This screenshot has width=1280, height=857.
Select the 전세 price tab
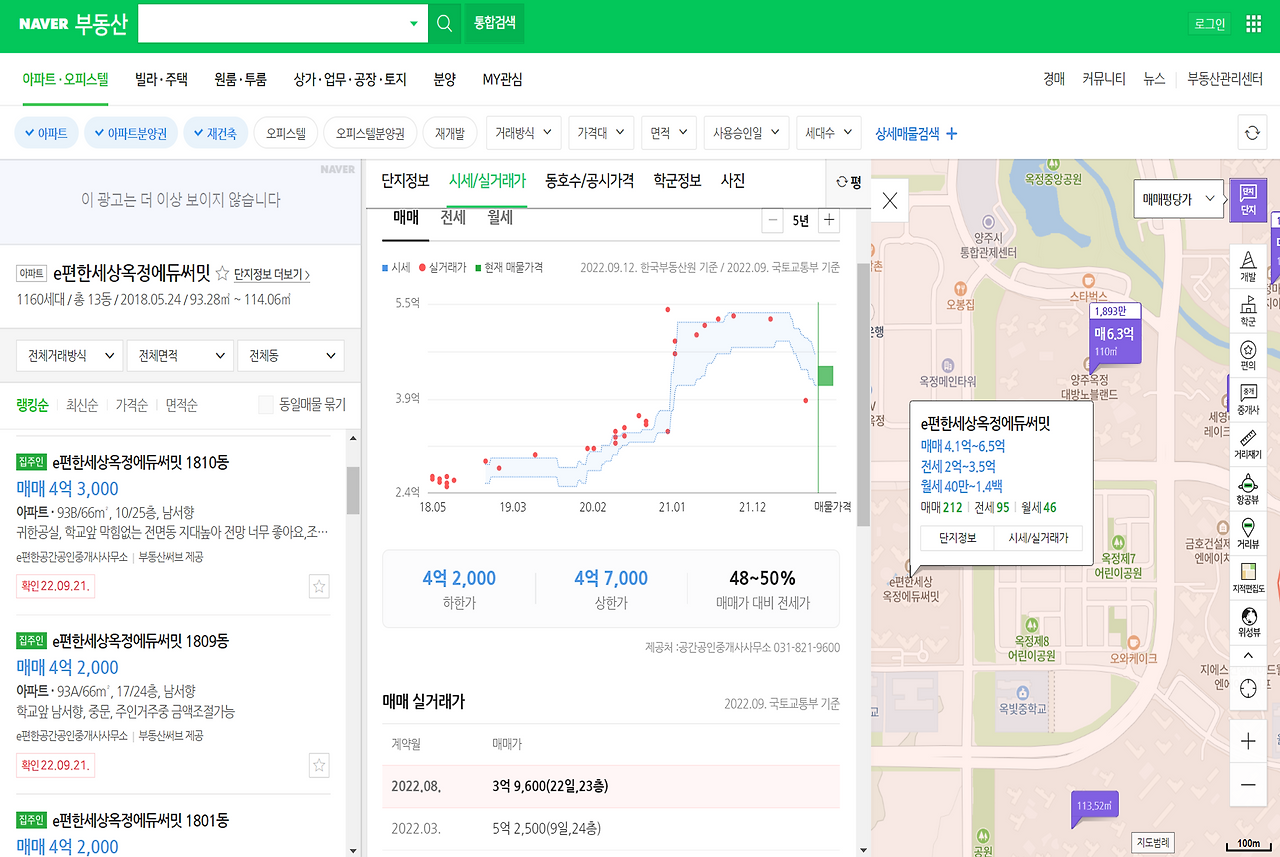click(x=453, y=218)
